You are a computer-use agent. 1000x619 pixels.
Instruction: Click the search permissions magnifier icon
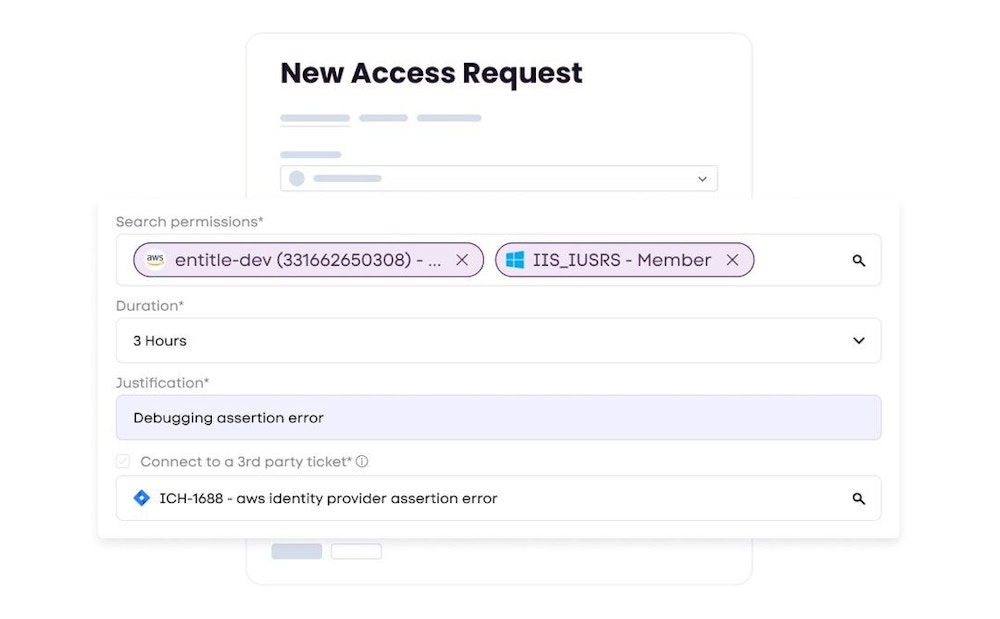coord(858,260)
